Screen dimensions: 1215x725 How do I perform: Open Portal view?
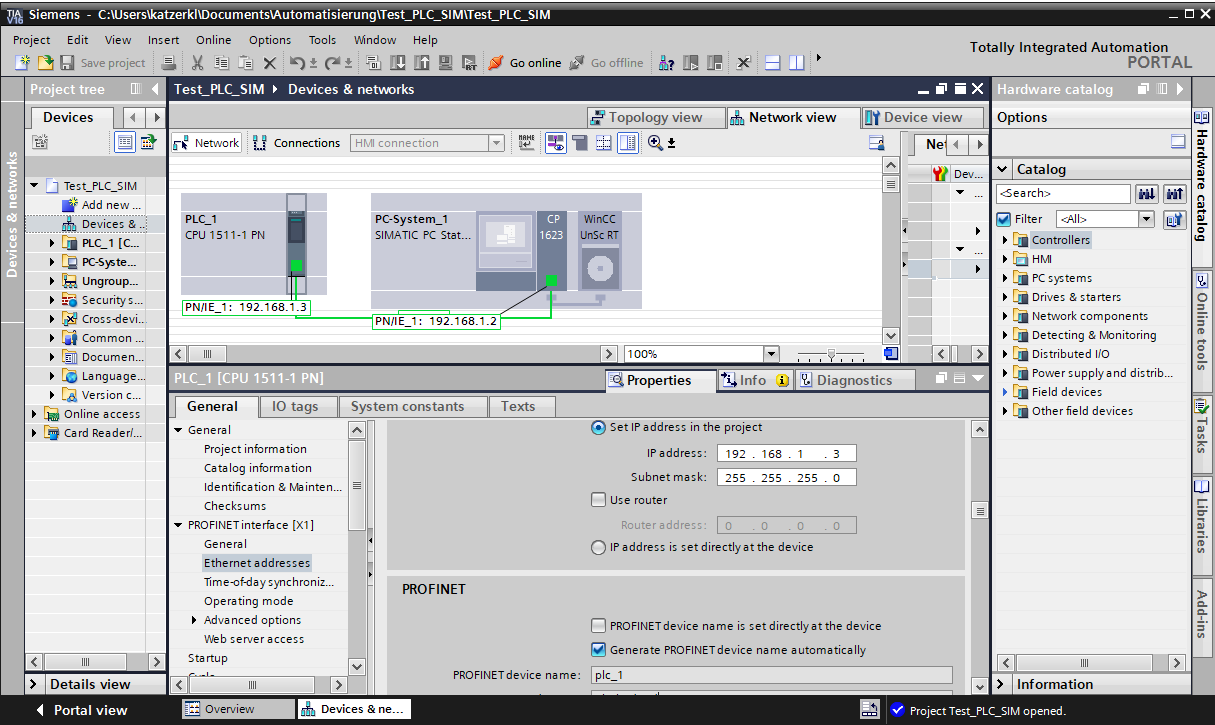tap(80, 710)
